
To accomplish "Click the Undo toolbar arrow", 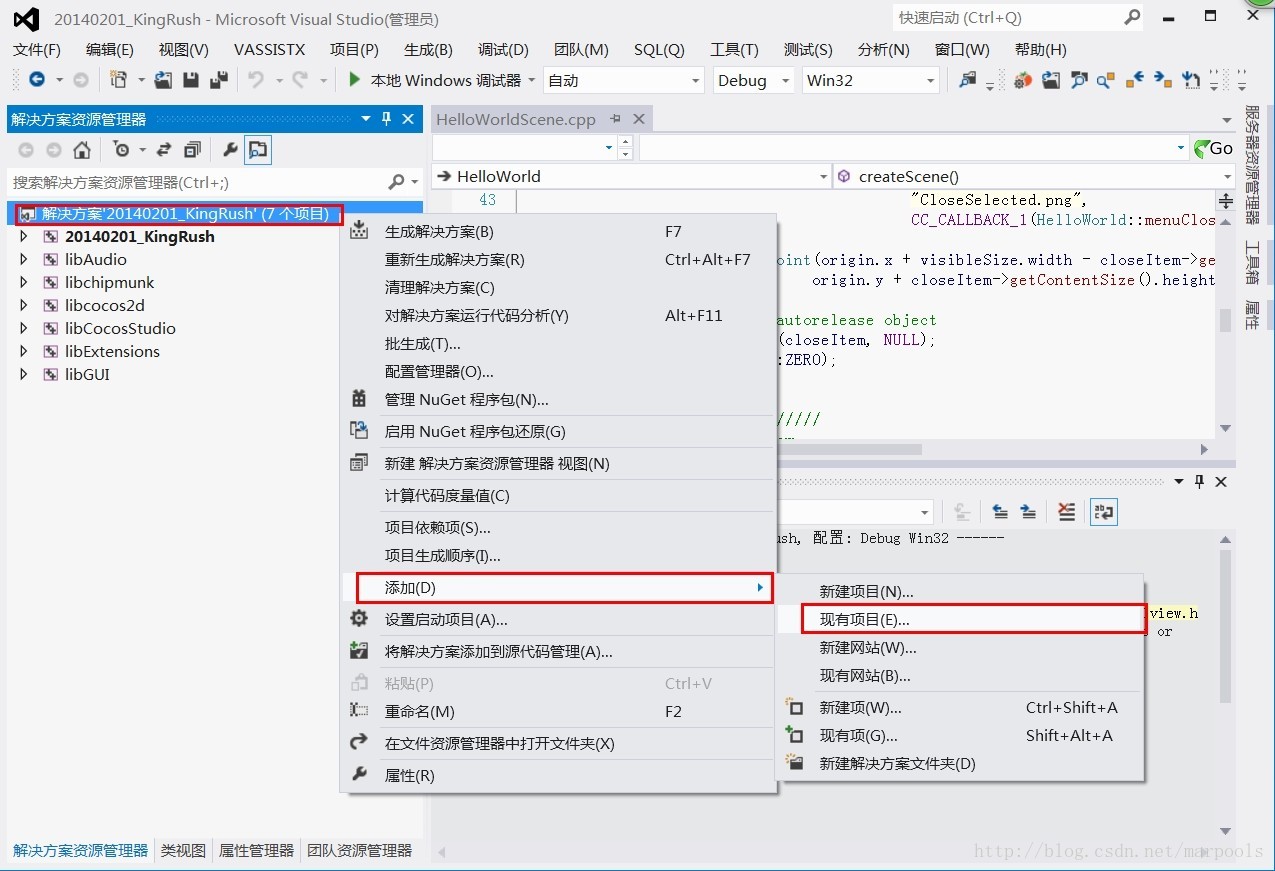I will point(256,80).
